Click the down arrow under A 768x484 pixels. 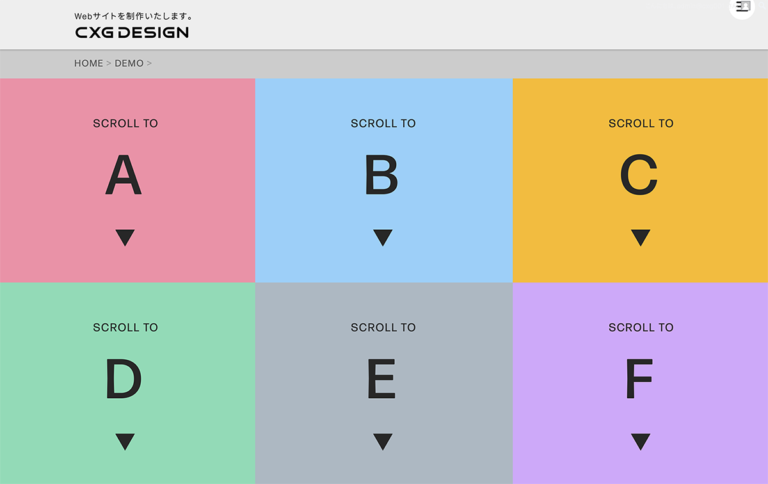(x=125, y=237)
